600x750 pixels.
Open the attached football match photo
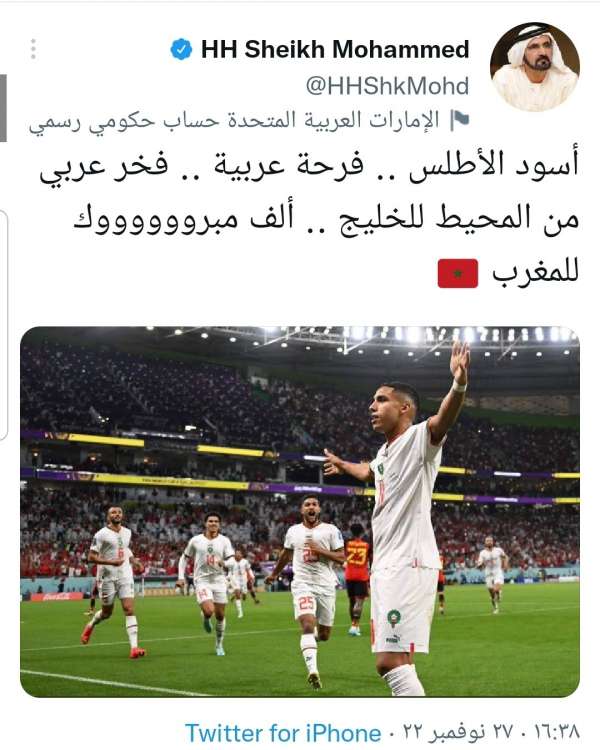[300, 512]
